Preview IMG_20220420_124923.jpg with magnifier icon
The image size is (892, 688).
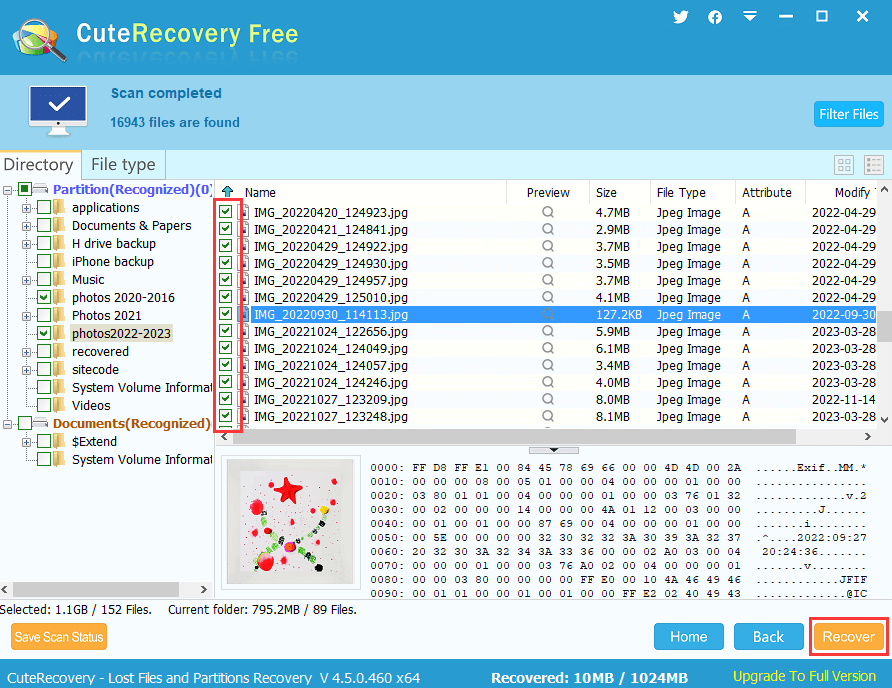point(548,212)
